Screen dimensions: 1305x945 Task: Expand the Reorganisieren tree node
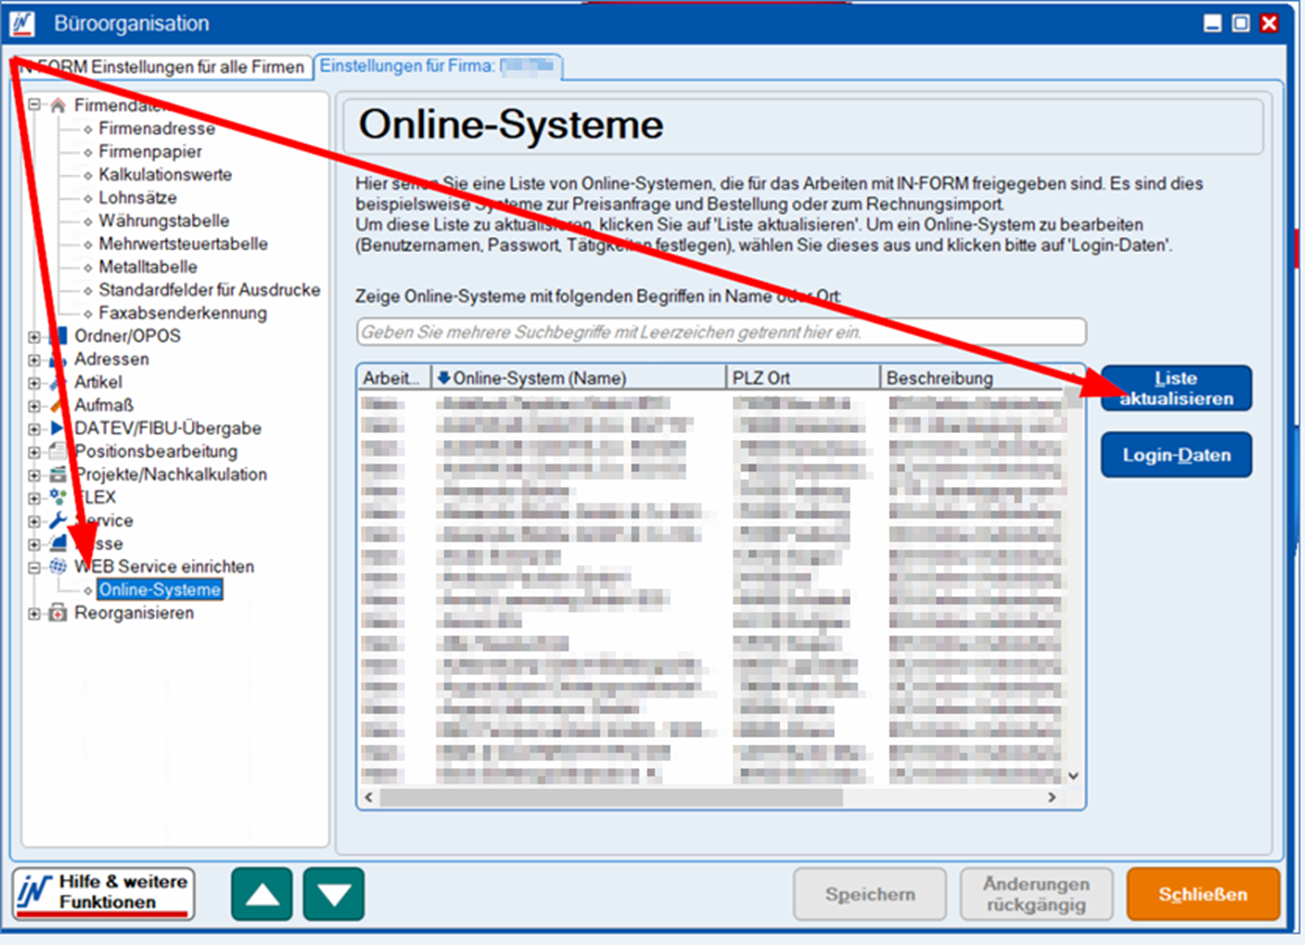(x=34, y=613)
